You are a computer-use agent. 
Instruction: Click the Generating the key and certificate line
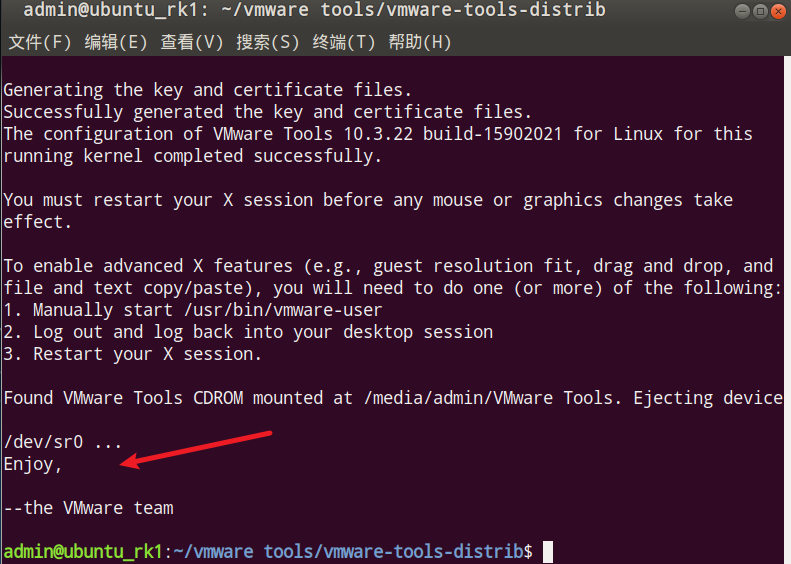point(207,90)
